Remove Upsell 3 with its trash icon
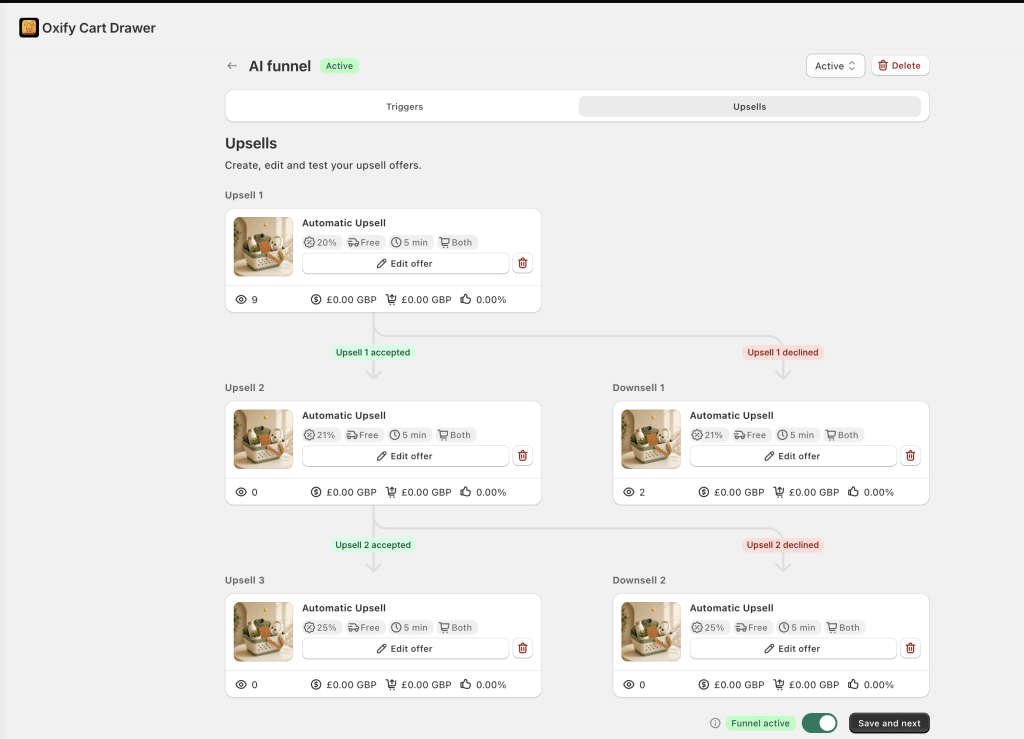Screen dimensions: 1024x739 [x=522, y=648]
